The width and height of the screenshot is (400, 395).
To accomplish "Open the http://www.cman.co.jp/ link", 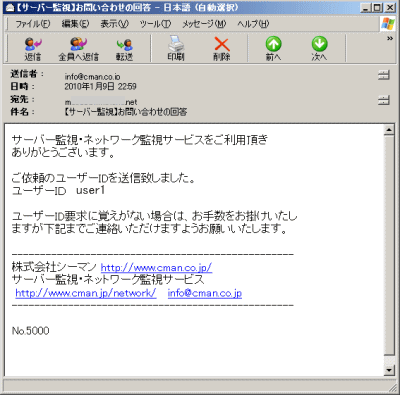I will click(156, 268).
